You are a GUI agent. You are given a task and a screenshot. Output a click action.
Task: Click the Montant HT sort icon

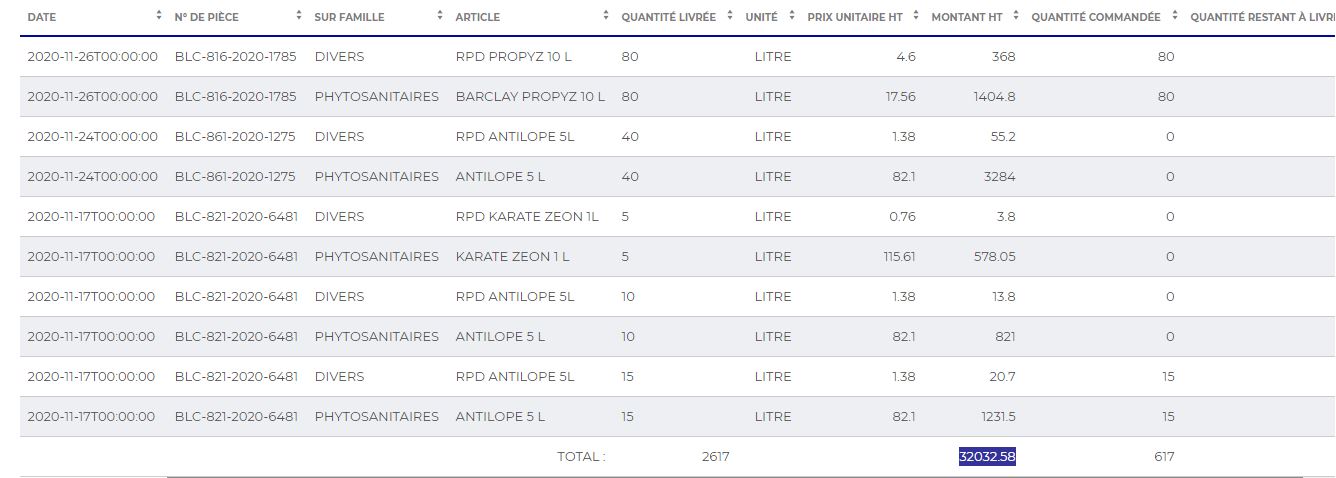[x=1016, y=16]
